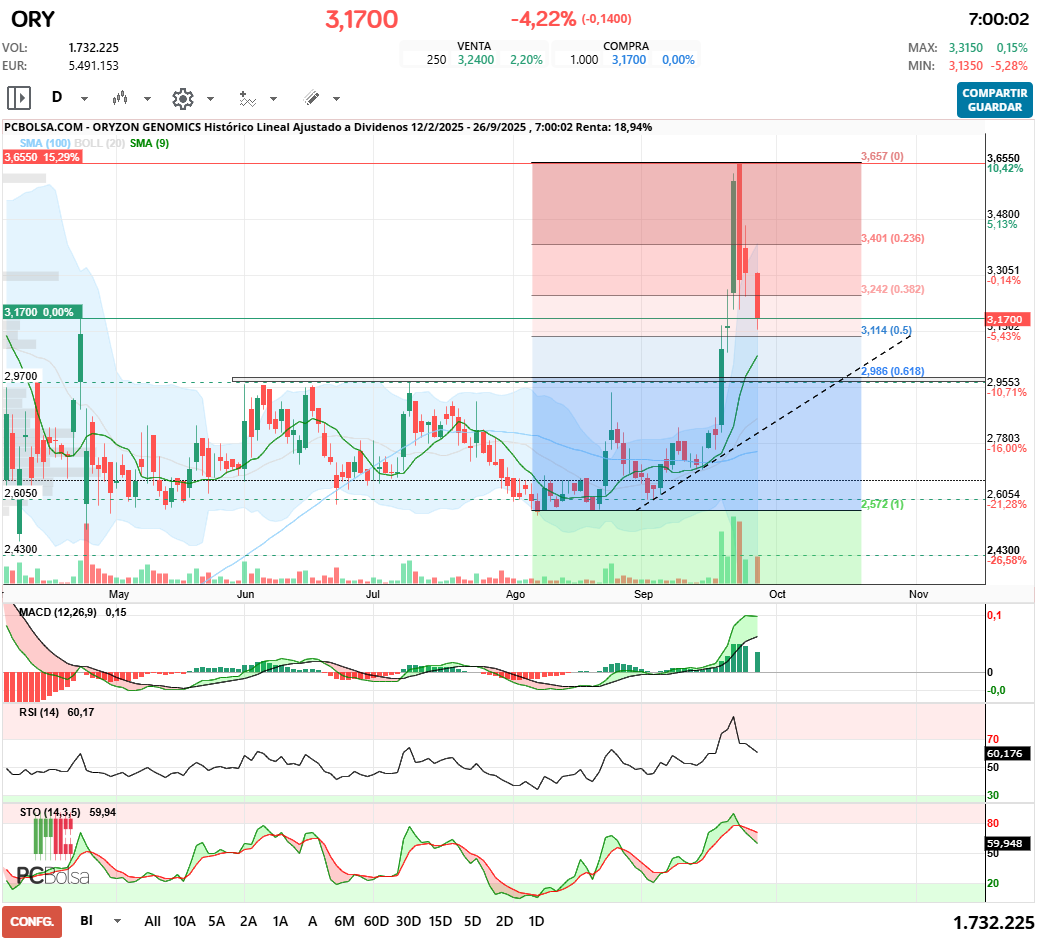
Task: Click the COMPARTIR GUARDAR button
Action: (995, 100)
